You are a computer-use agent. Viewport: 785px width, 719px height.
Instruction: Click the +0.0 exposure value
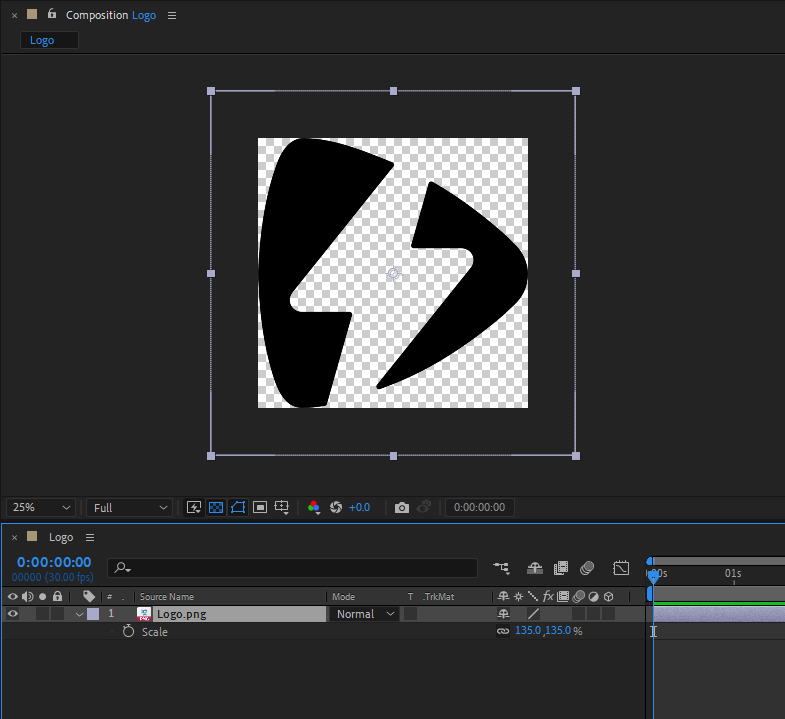(359, 507)
